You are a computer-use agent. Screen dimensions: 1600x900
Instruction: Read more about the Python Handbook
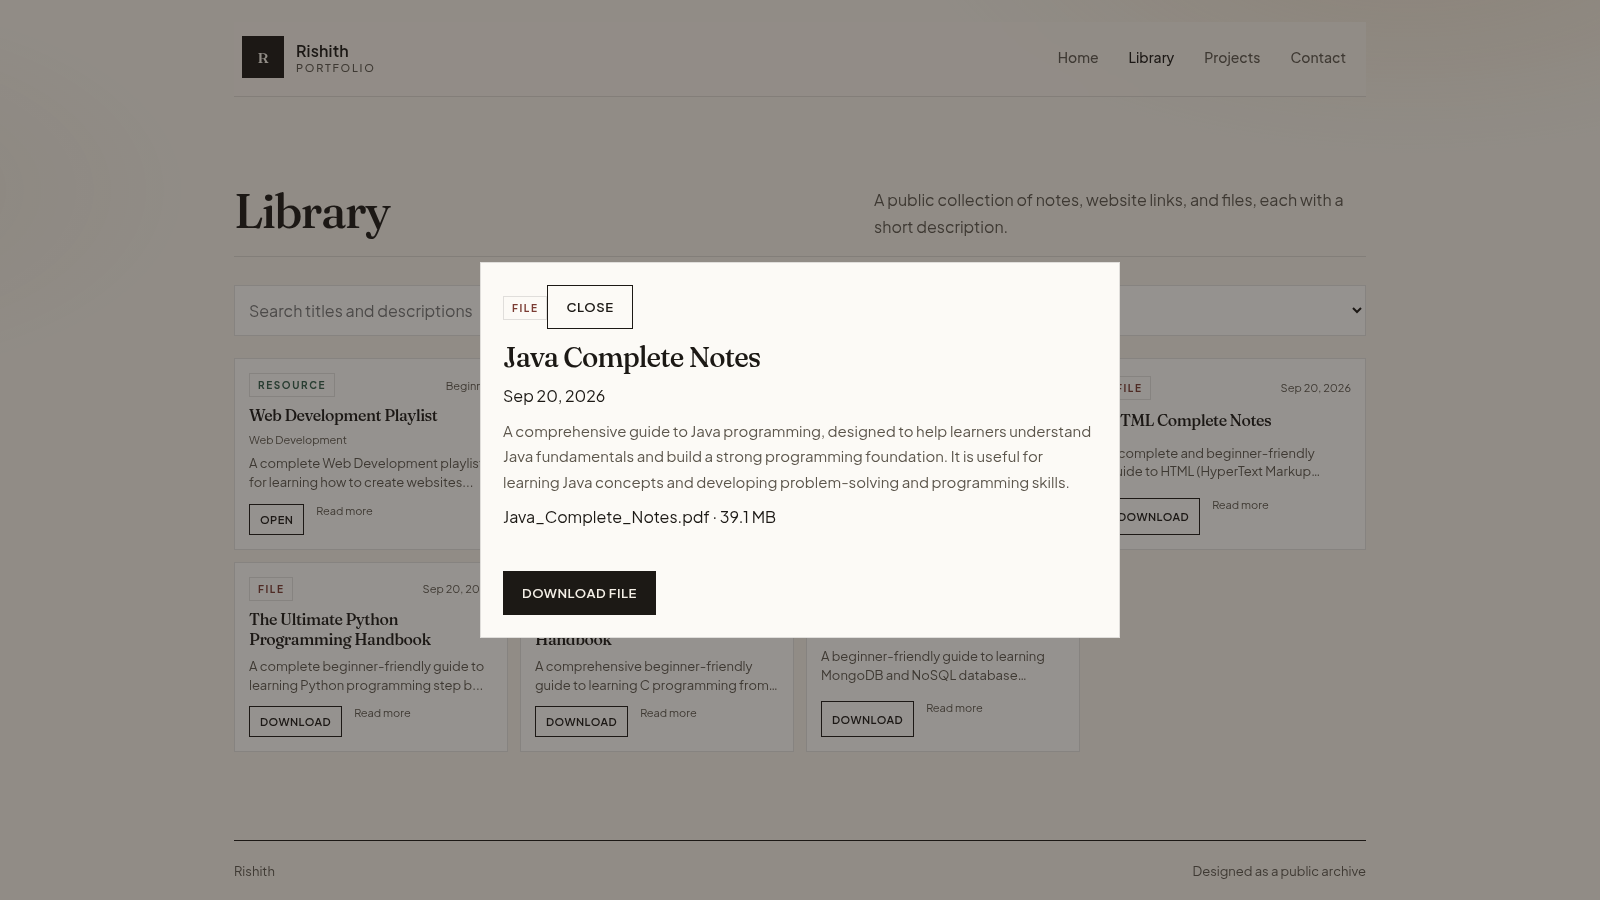pyautogui.click(x=382, y=713)
